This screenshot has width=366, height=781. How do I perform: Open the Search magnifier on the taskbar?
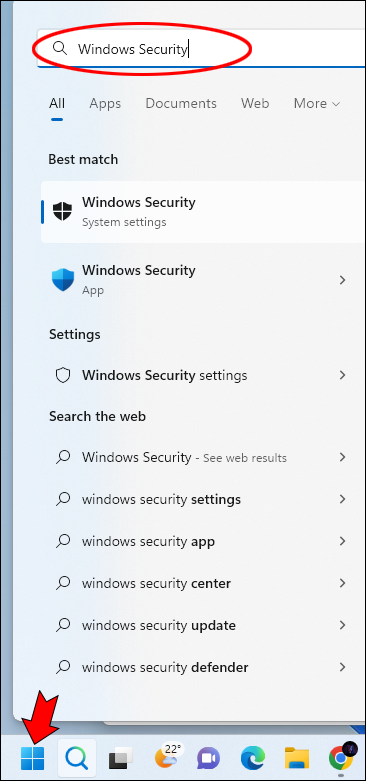77,758
